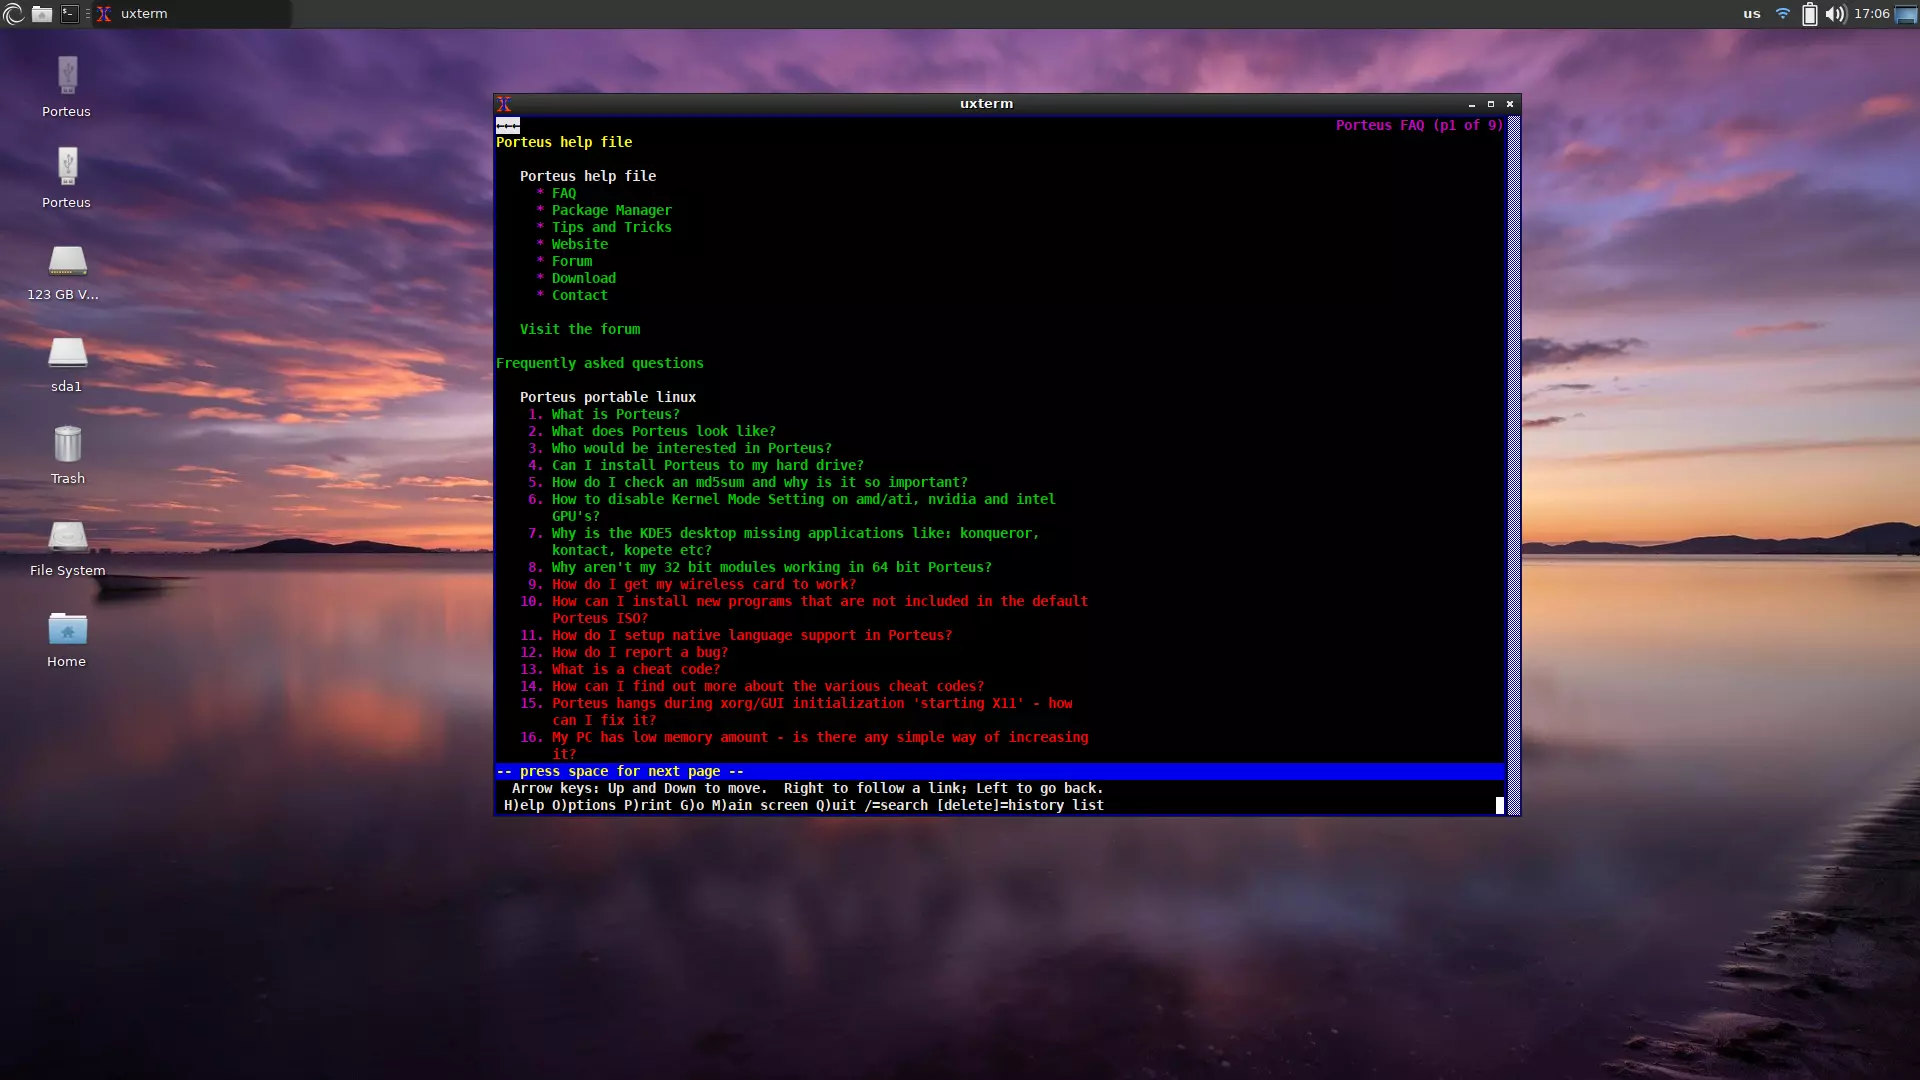This screenshot has height=1080, width=1920.
Task: Click the show desktop icon at panel end
Action: (x=1906, y=14)
